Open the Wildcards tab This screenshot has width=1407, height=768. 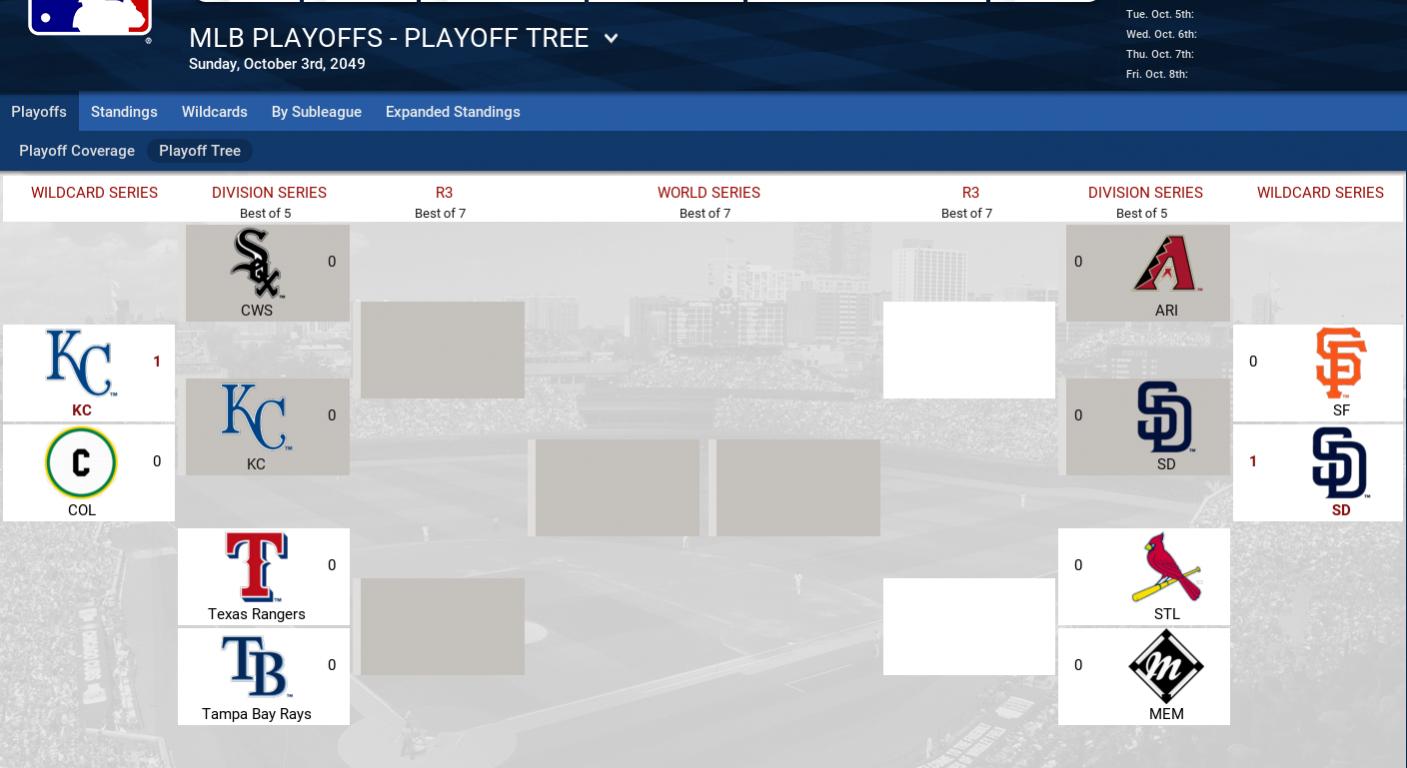point(214,112)
